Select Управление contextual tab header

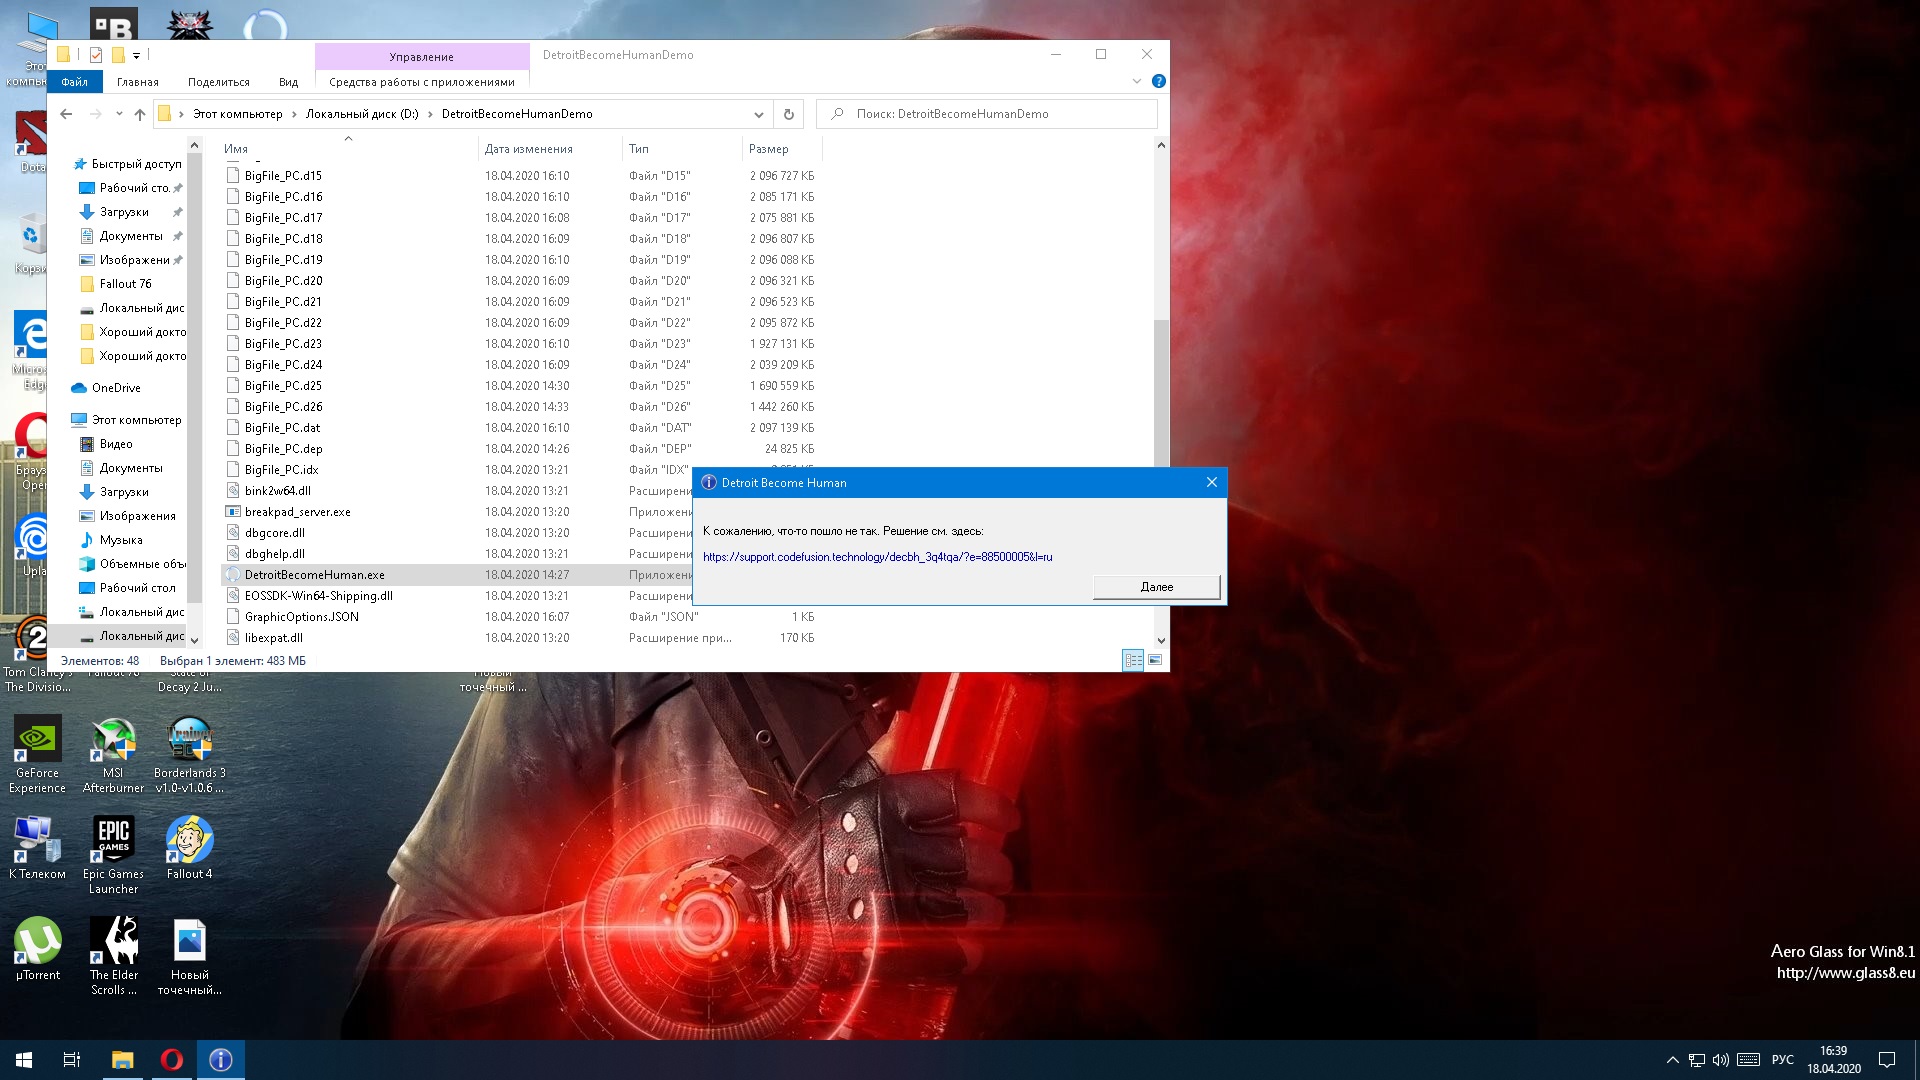422,57
